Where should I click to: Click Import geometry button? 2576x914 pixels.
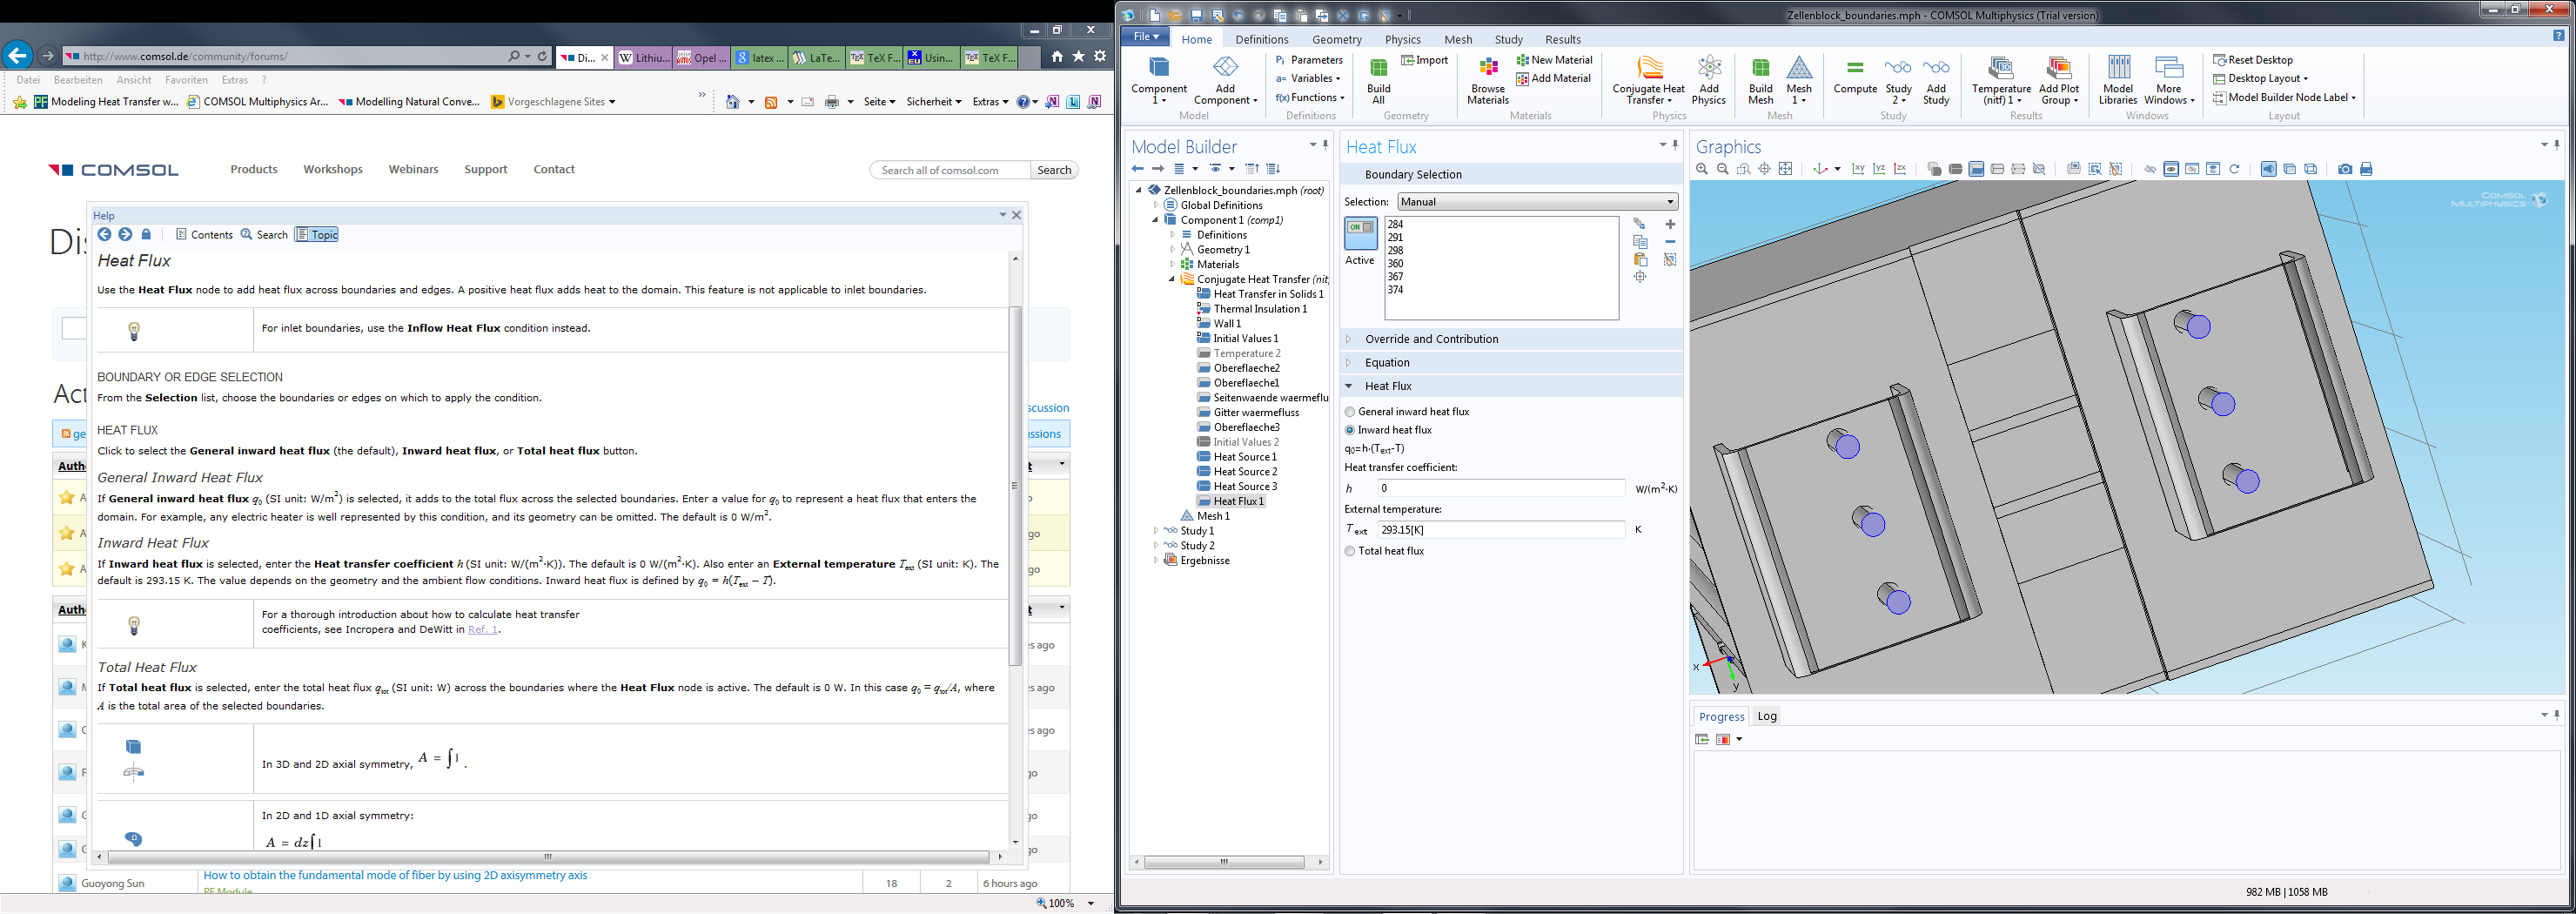1425,60
